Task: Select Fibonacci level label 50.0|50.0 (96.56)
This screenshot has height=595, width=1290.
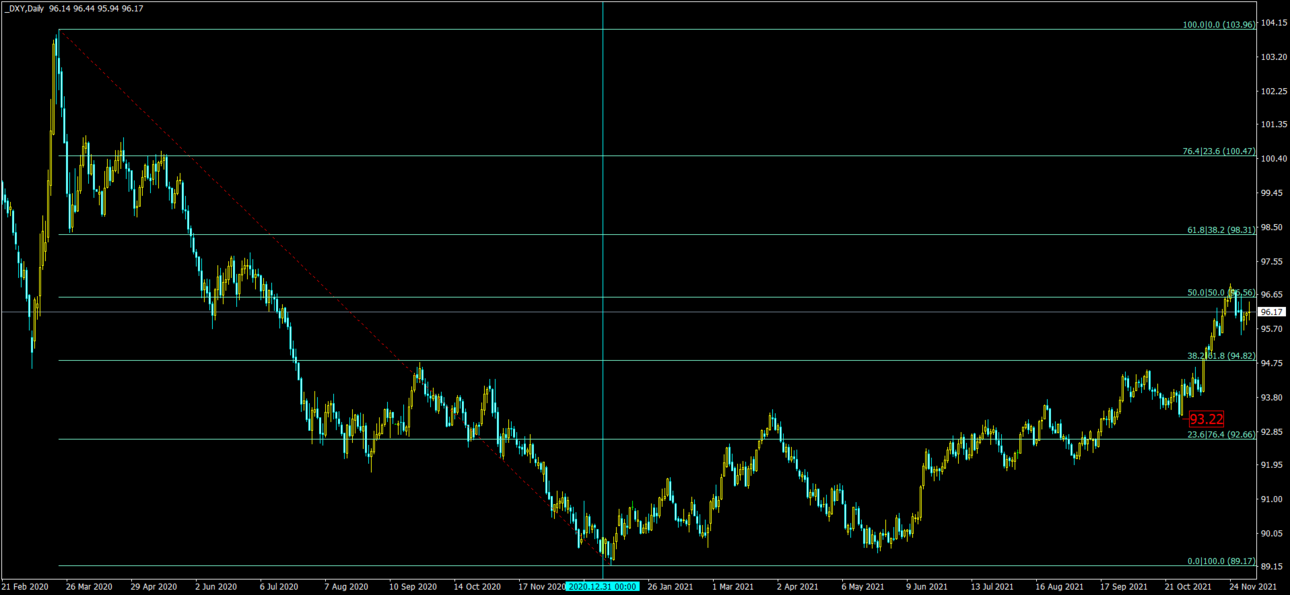Action: 1221,292
